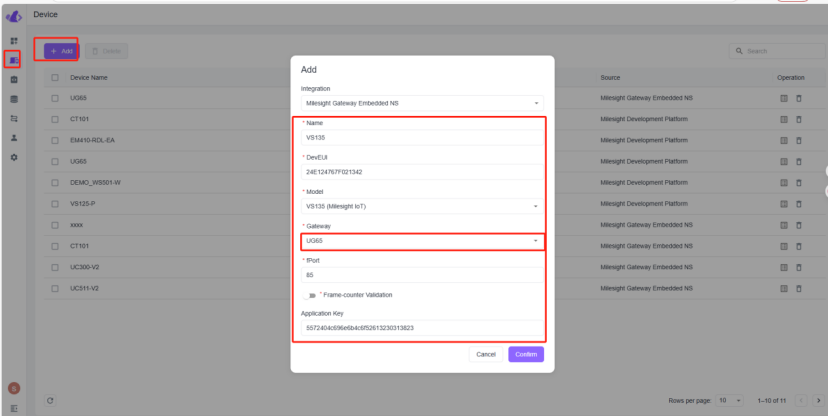This screenshot has width=829, height=416.
Task: Open the rows per page dropdown
Action: tap(729, 401)
